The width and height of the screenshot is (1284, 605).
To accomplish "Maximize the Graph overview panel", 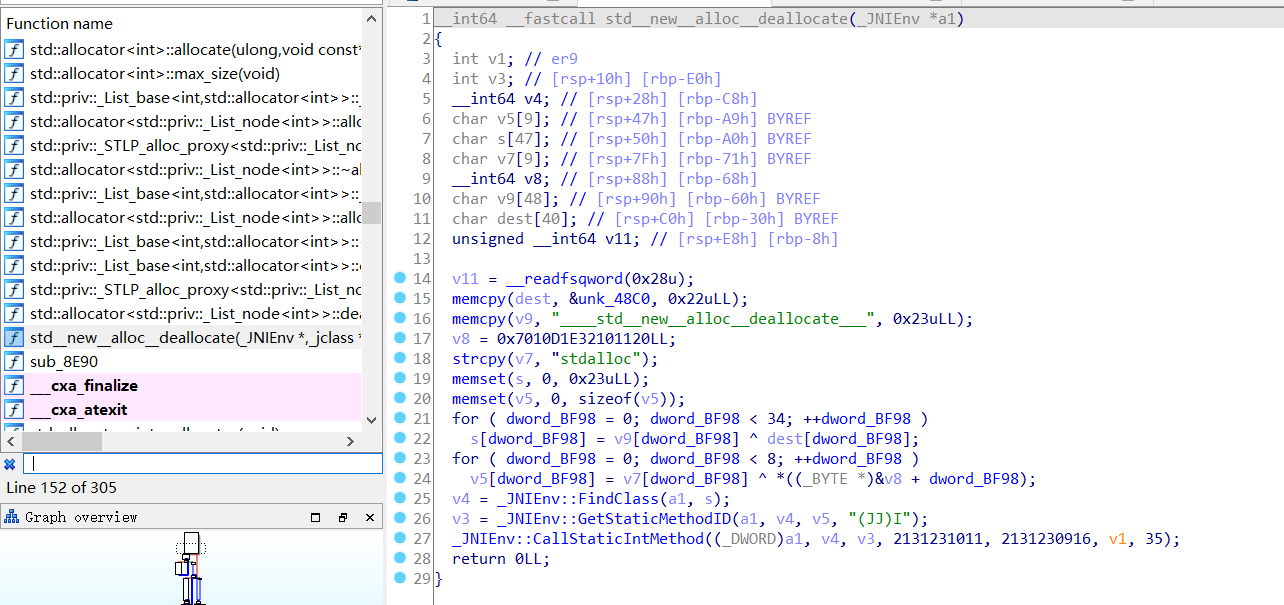I will 316,518.
